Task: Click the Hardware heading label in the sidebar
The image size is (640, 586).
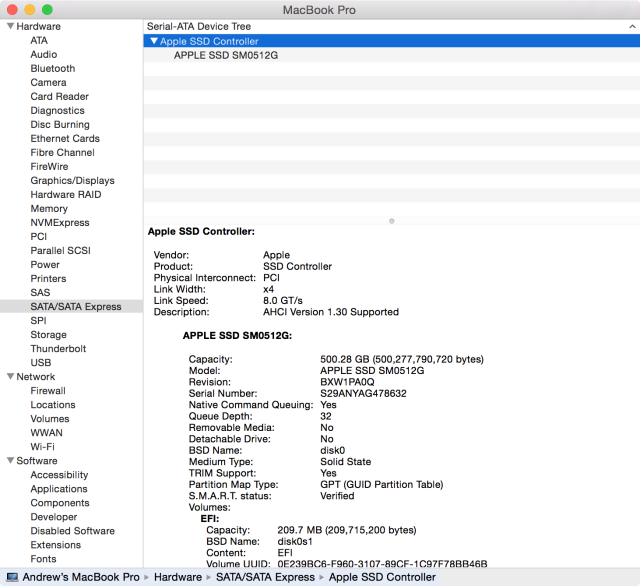Action: [38, 26]
